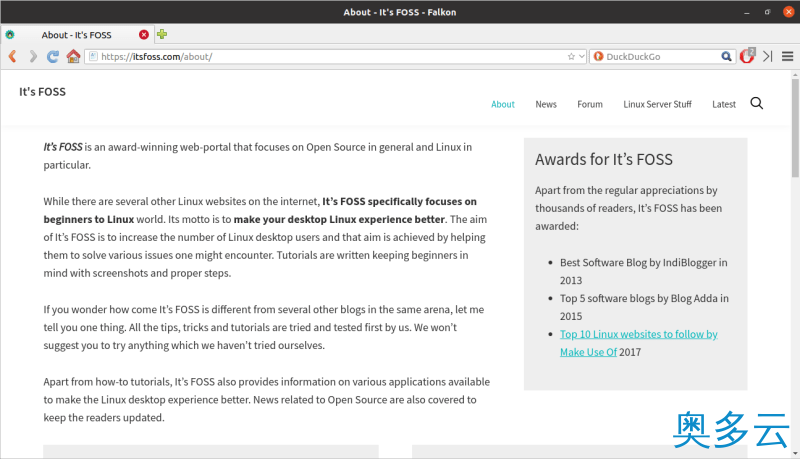This screenshot has width=800, height=459.
Task: Open the Forum menu item
Action: pyautogui.click(x=590, y=104)
